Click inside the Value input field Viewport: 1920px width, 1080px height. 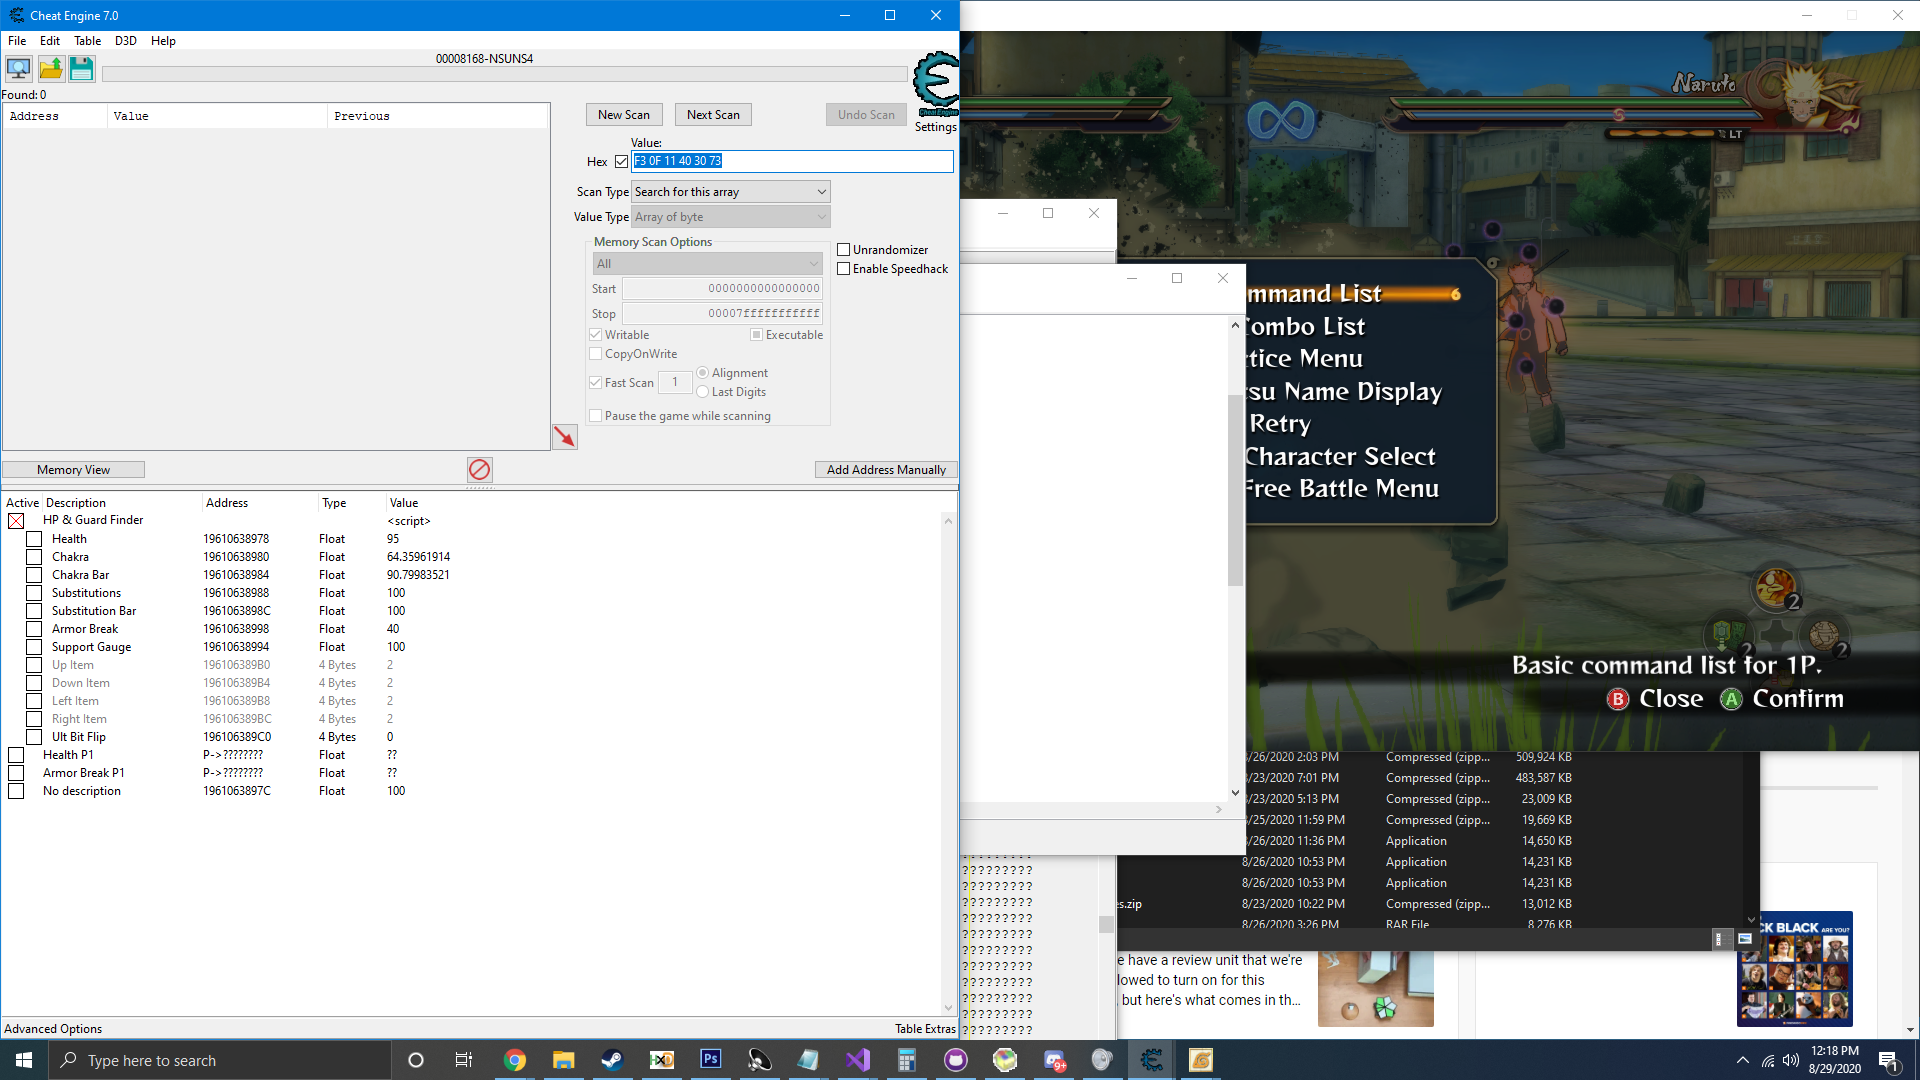[x=792, y=161]
